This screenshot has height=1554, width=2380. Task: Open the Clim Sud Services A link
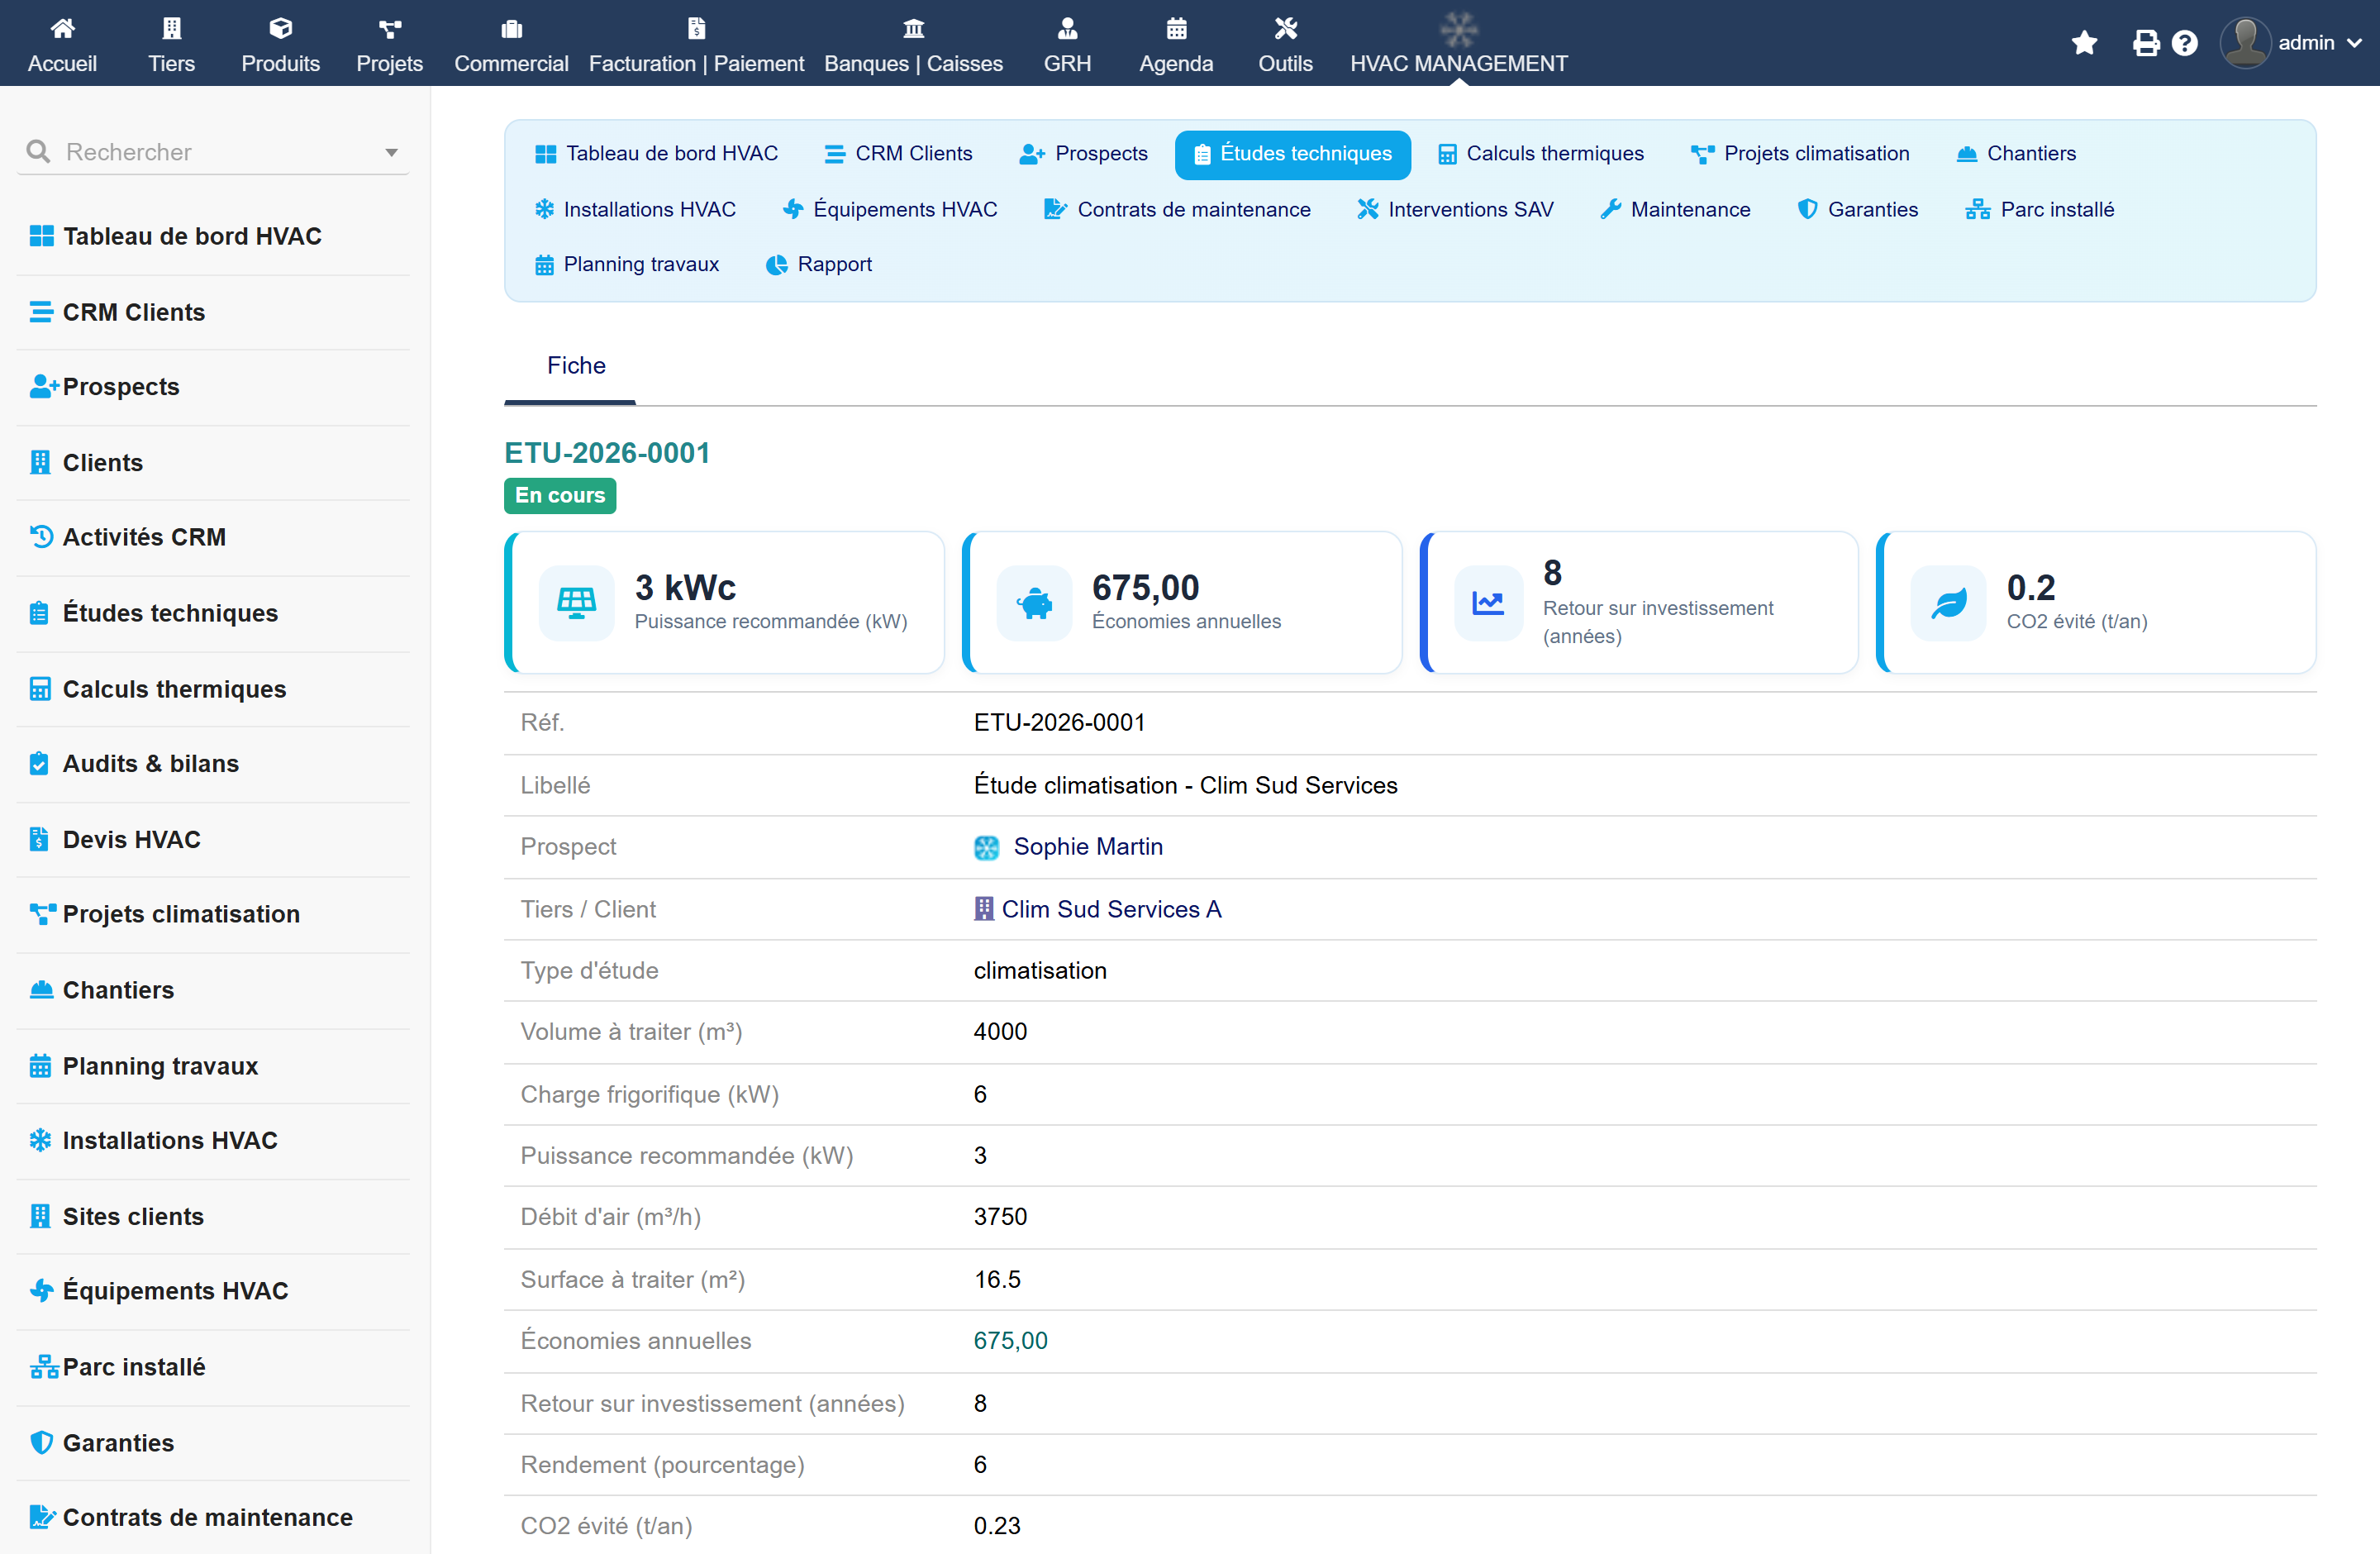pos(1111,910)
